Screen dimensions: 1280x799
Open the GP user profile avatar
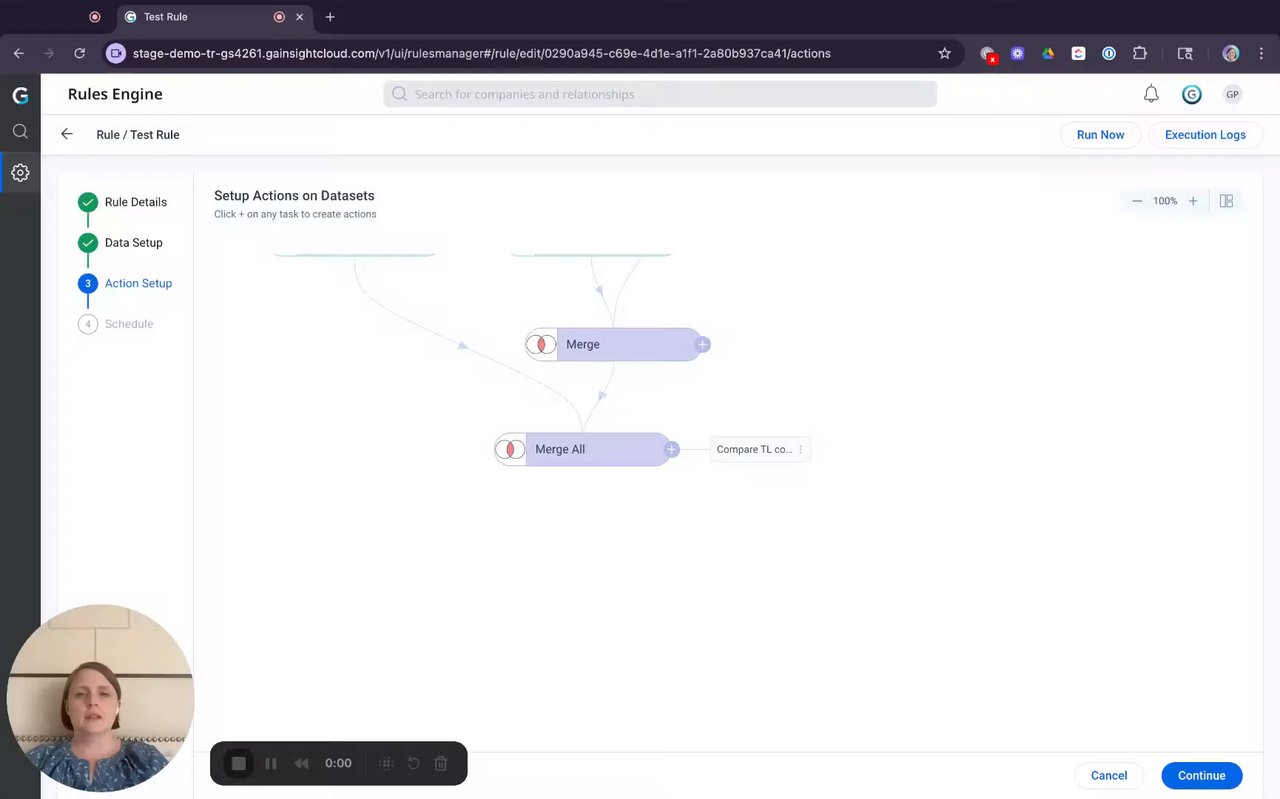pyautogui.click(x=1232, y=94)
